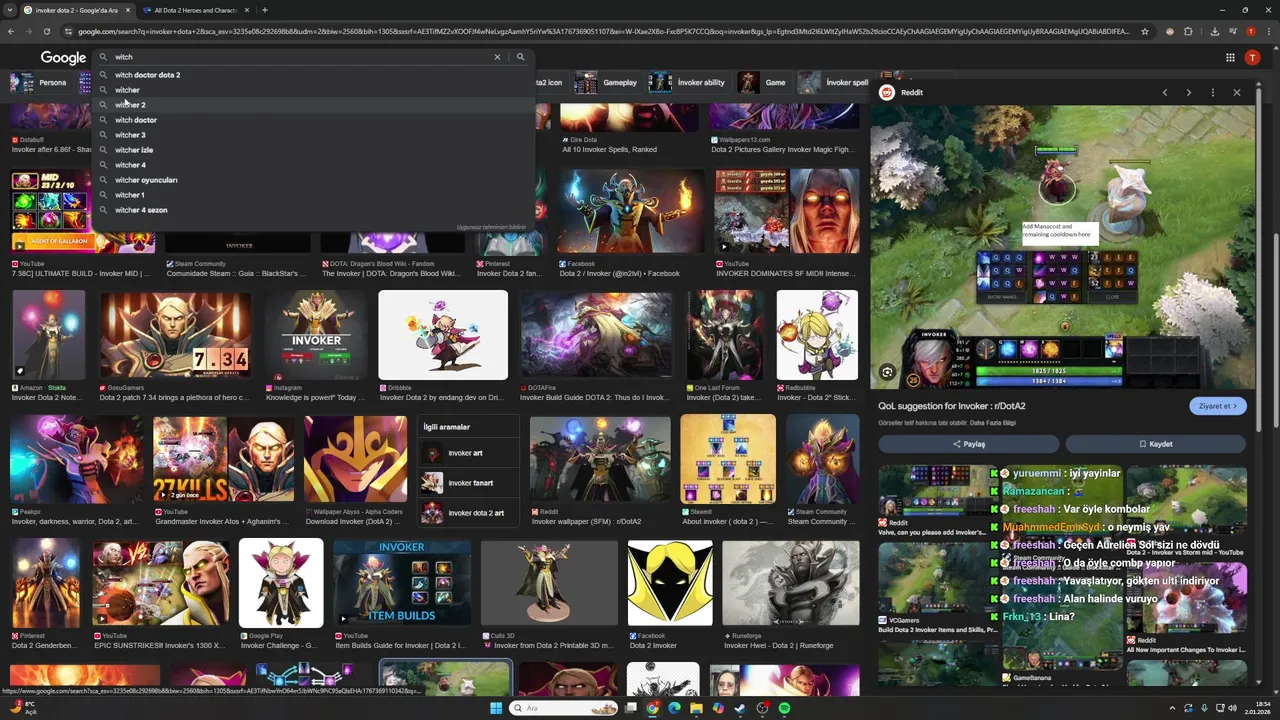The height and width of the screenshot is (720, 1280).
Task: Open the Redbubble Invoker sticker thumbnail
Action: [x=817, y=335]
